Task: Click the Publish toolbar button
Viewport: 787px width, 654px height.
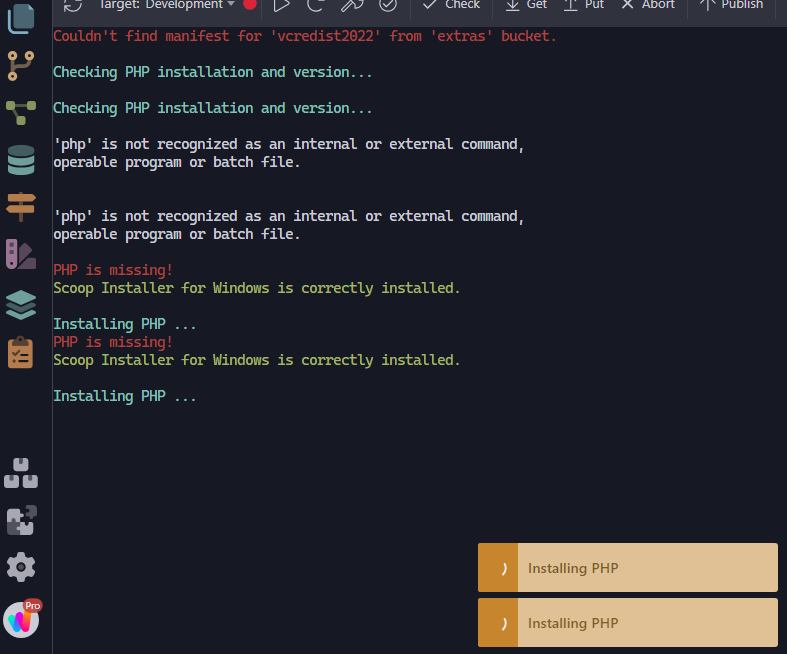Action: coord(732,5)
